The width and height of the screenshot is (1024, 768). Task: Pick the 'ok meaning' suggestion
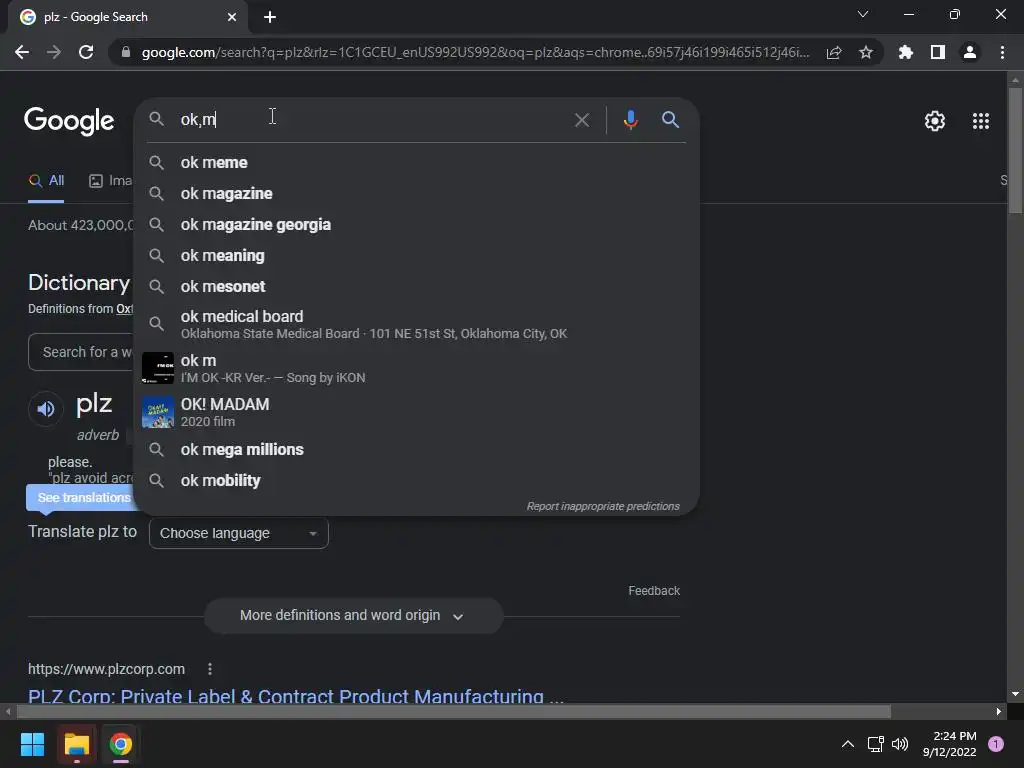click(x=416, y=255)
